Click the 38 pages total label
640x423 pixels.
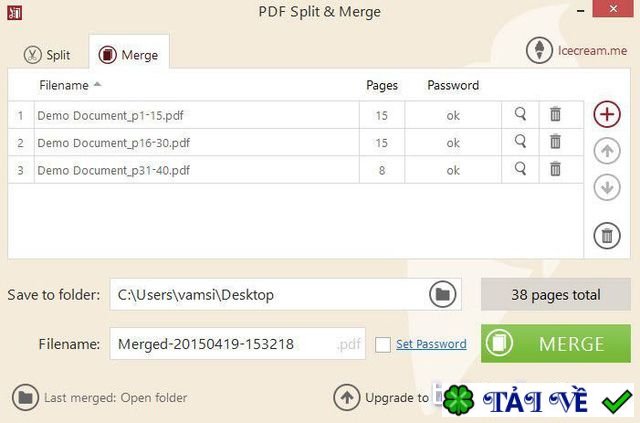pyautogui.click(x=556, y=294)
